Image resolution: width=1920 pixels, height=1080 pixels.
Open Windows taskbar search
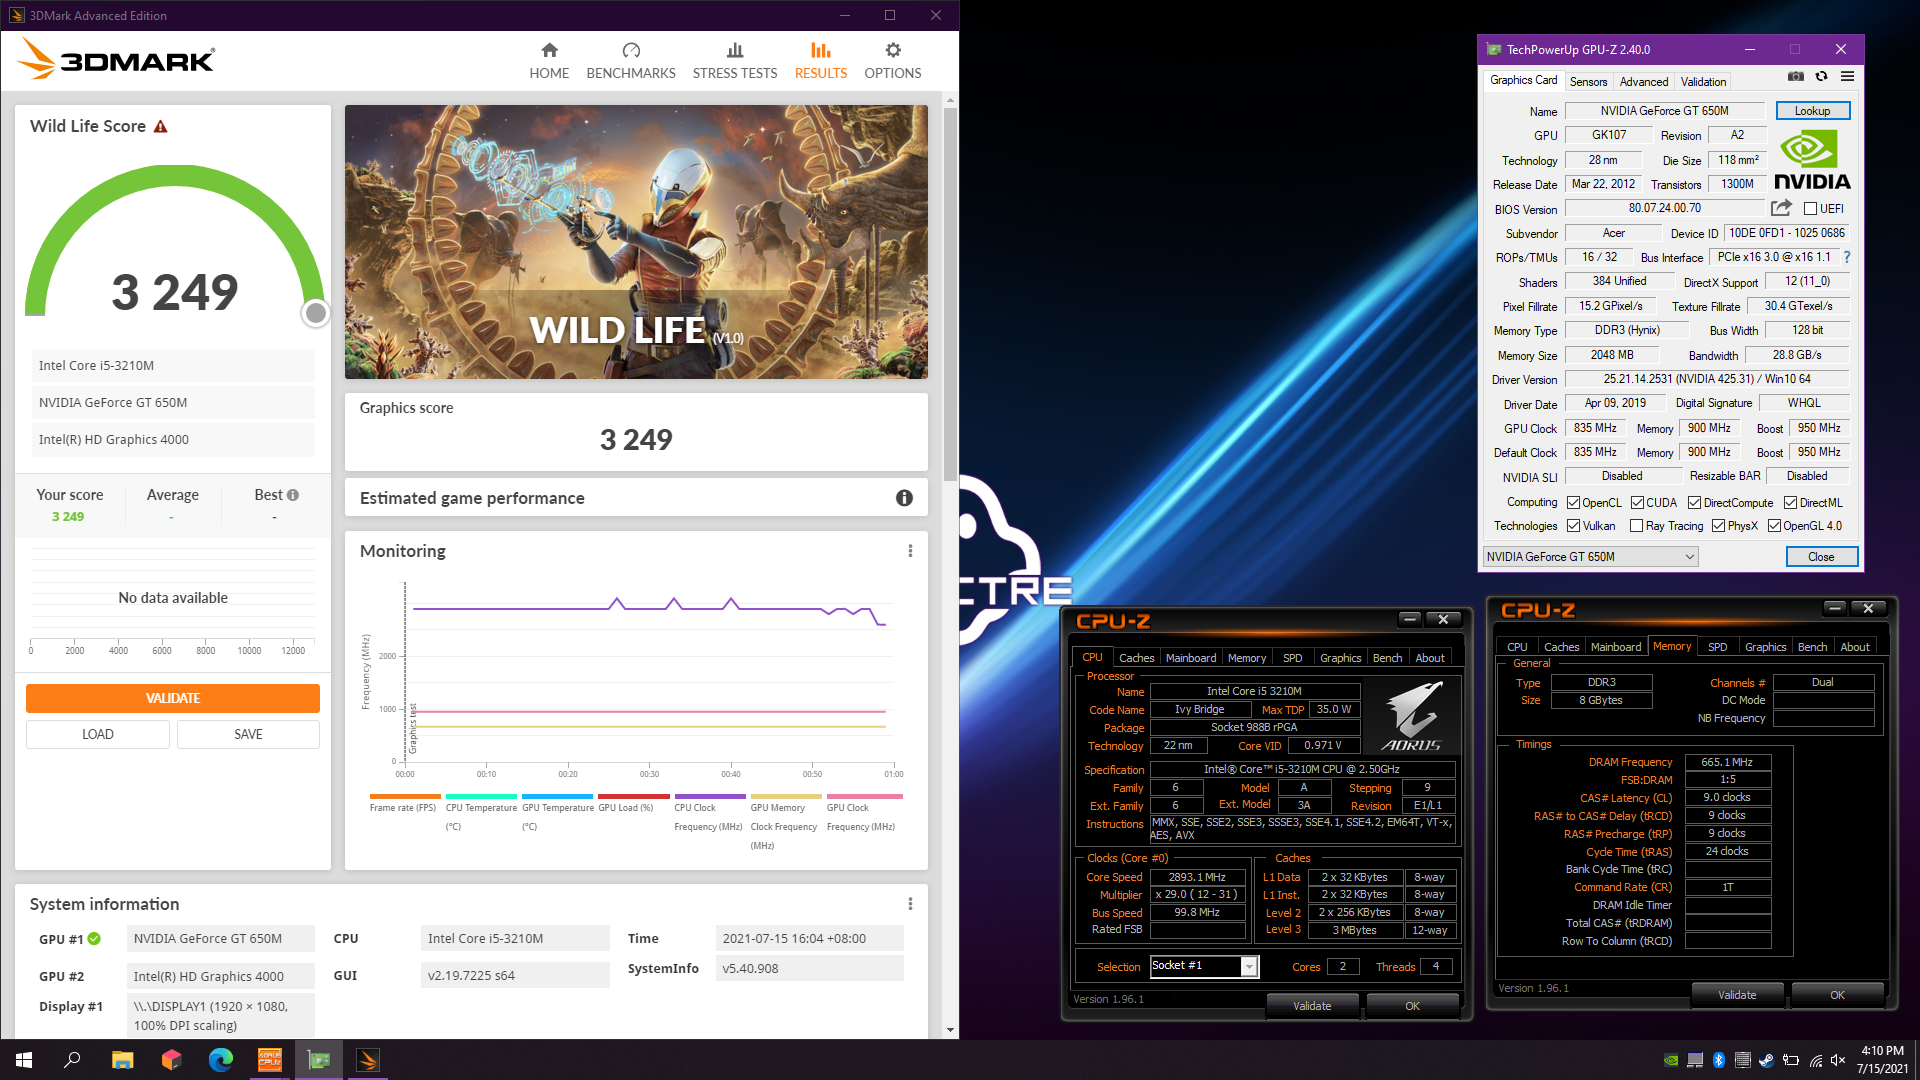(x=72, y=1060)
